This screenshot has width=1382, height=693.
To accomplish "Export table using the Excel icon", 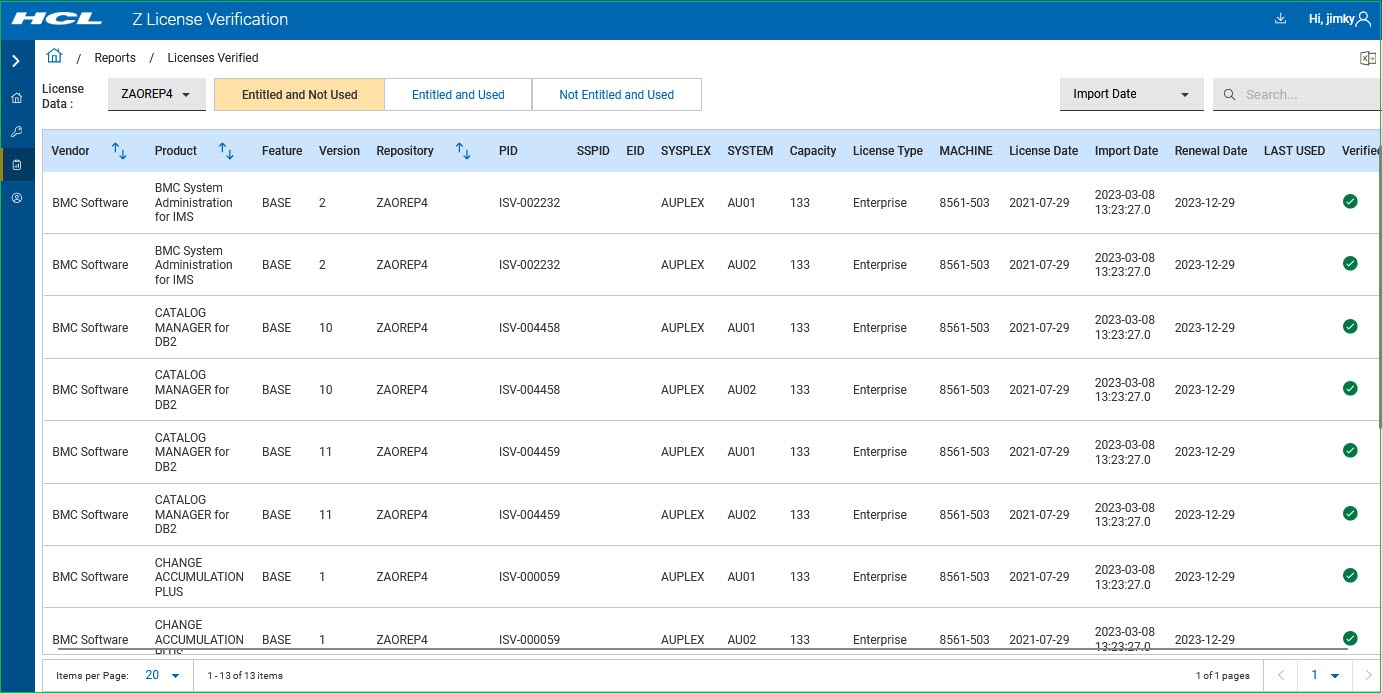I will (x=1367, y=58).
